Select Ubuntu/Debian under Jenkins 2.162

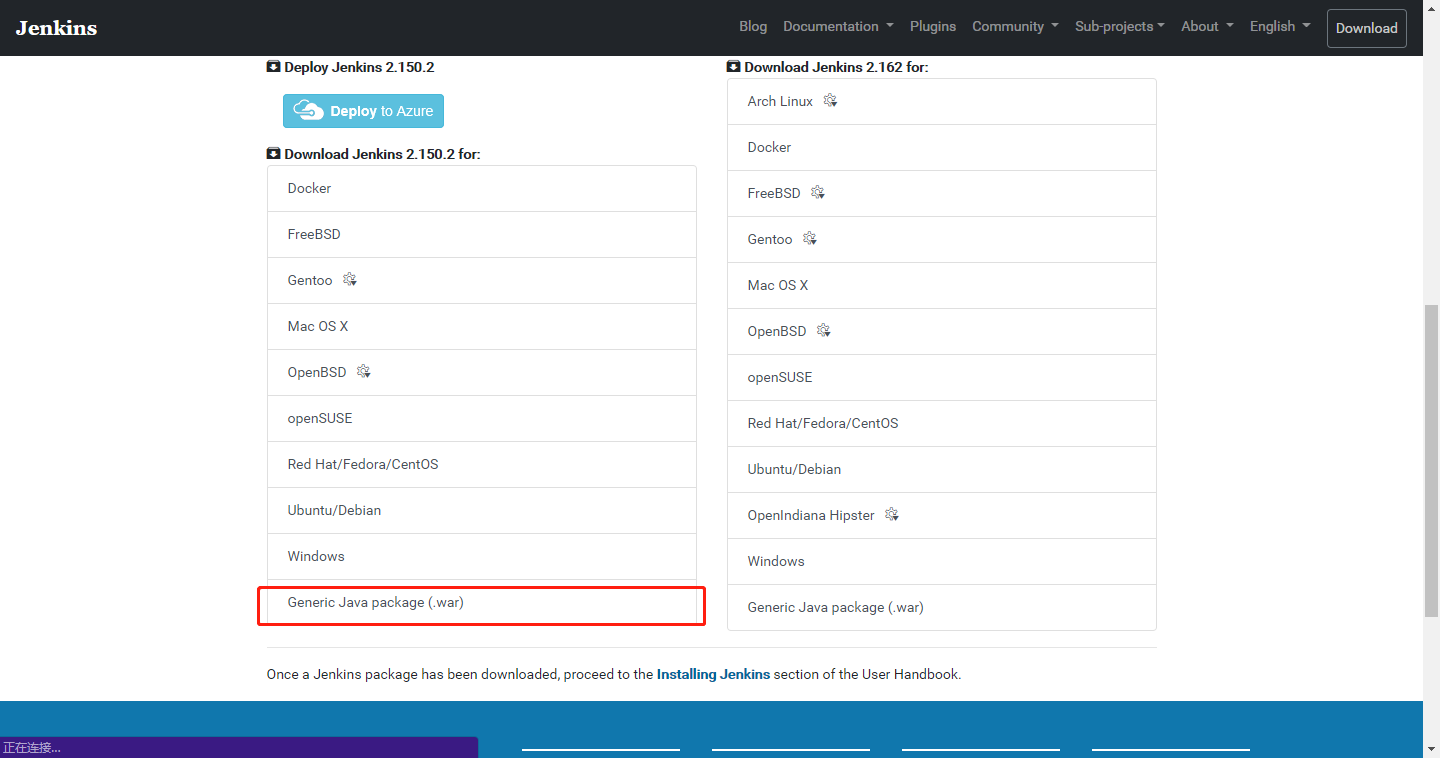tap(942, 469)
